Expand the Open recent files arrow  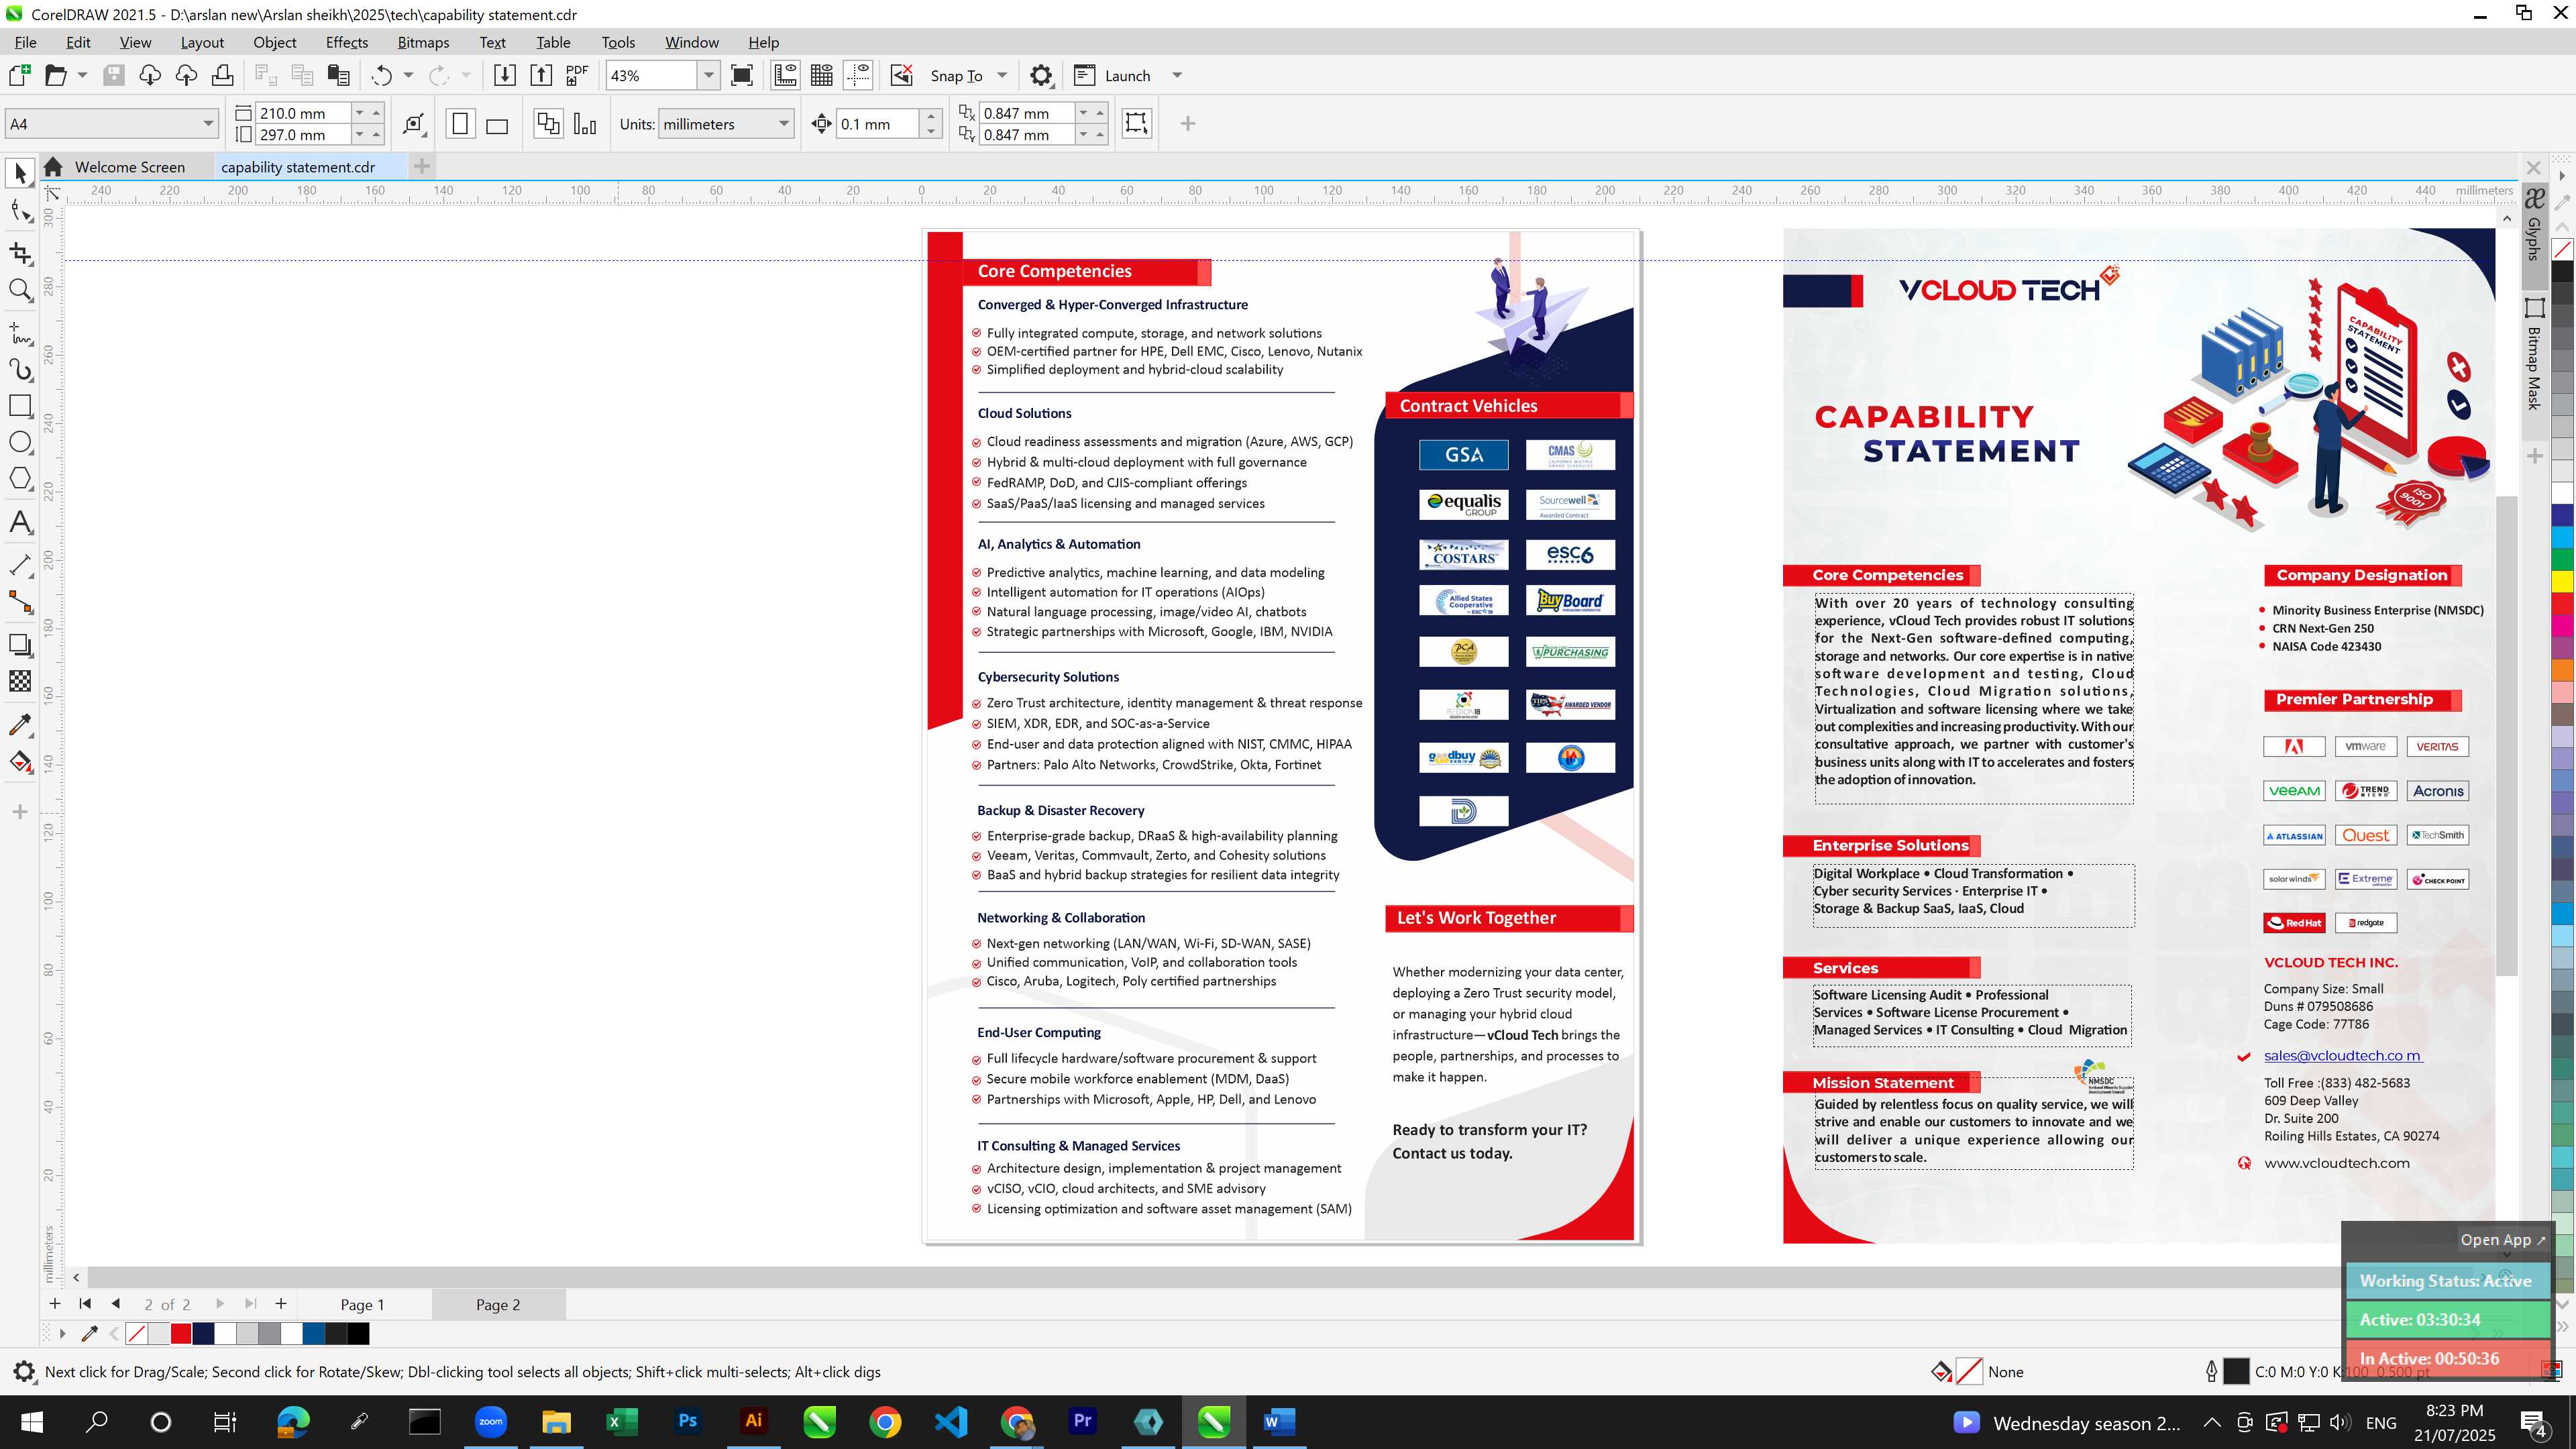click(x=82, y=76)
